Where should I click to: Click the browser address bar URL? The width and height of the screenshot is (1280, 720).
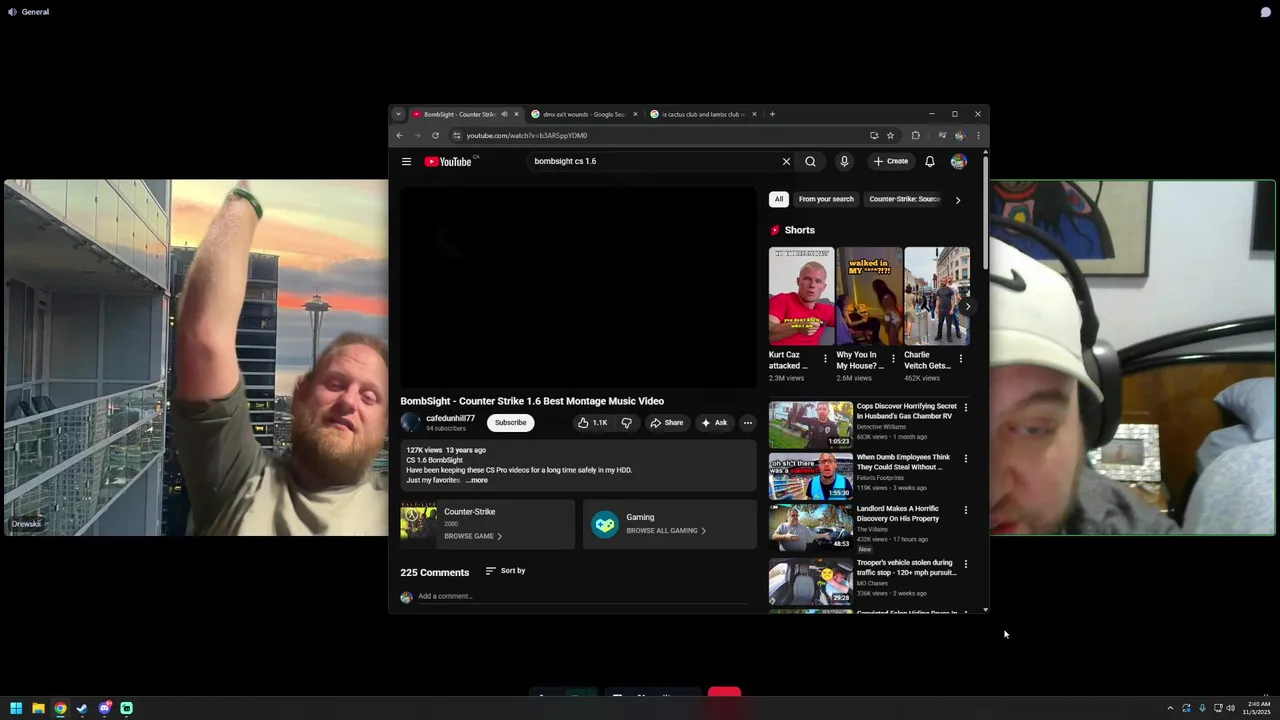pyautogui.click(x=526, y=135)
